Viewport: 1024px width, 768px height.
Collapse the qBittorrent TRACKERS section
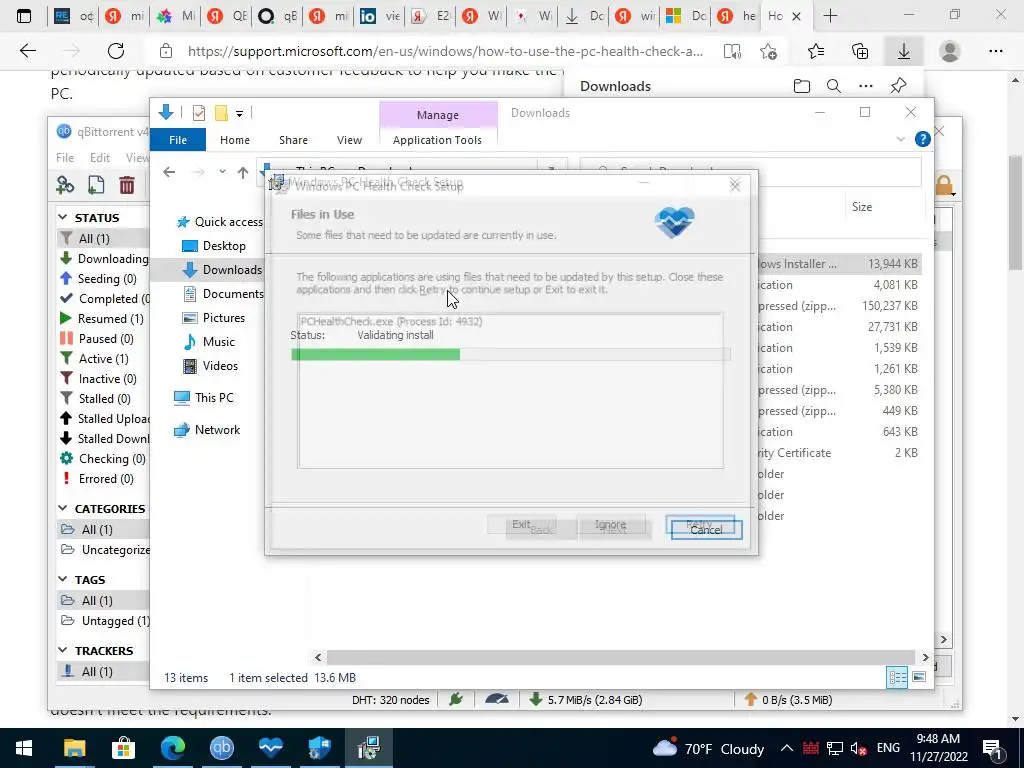click(63, 650)
